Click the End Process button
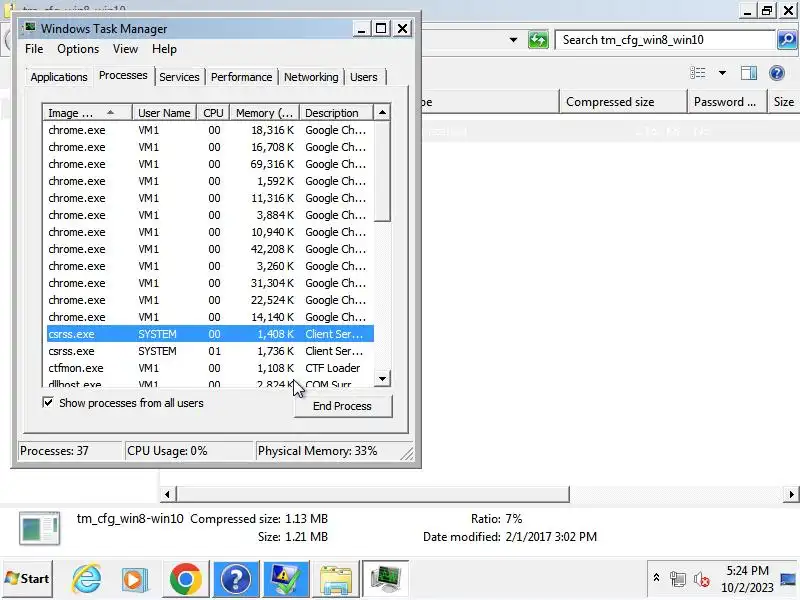Image resolution: width=800 pixels, height=600 pixels. 342,406
